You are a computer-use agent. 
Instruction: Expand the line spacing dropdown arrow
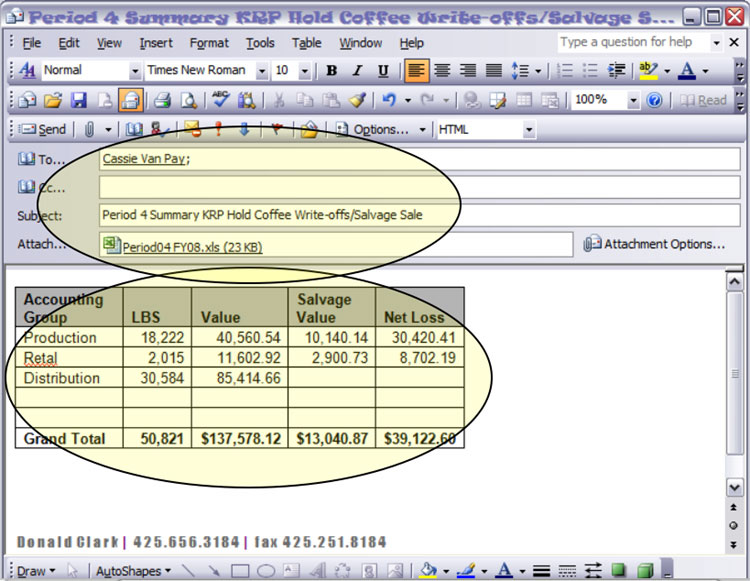click(538, 71)
